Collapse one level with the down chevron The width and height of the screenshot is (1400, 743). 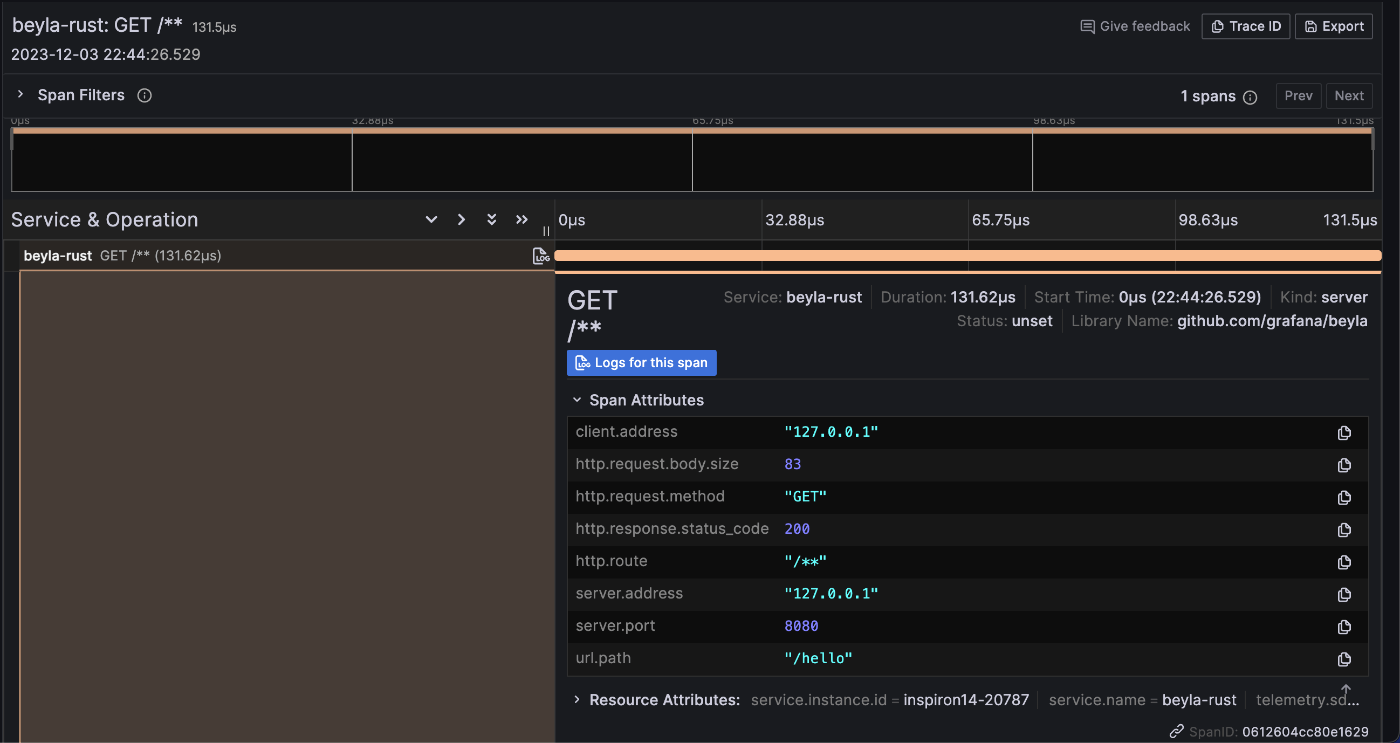tap(431, 219)
